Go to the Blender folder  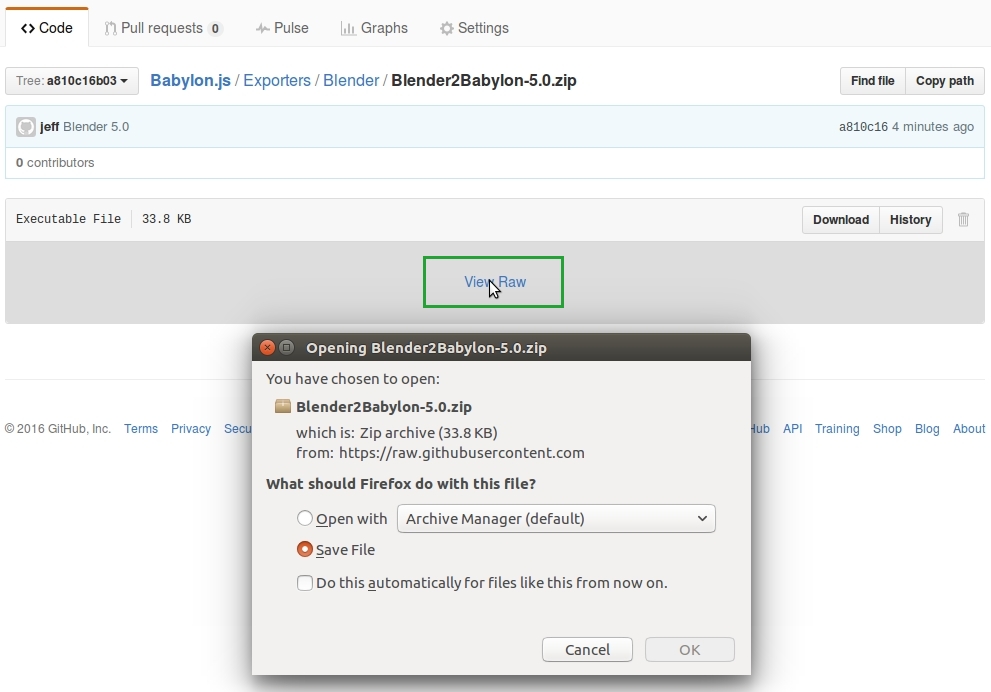point(351,81)
